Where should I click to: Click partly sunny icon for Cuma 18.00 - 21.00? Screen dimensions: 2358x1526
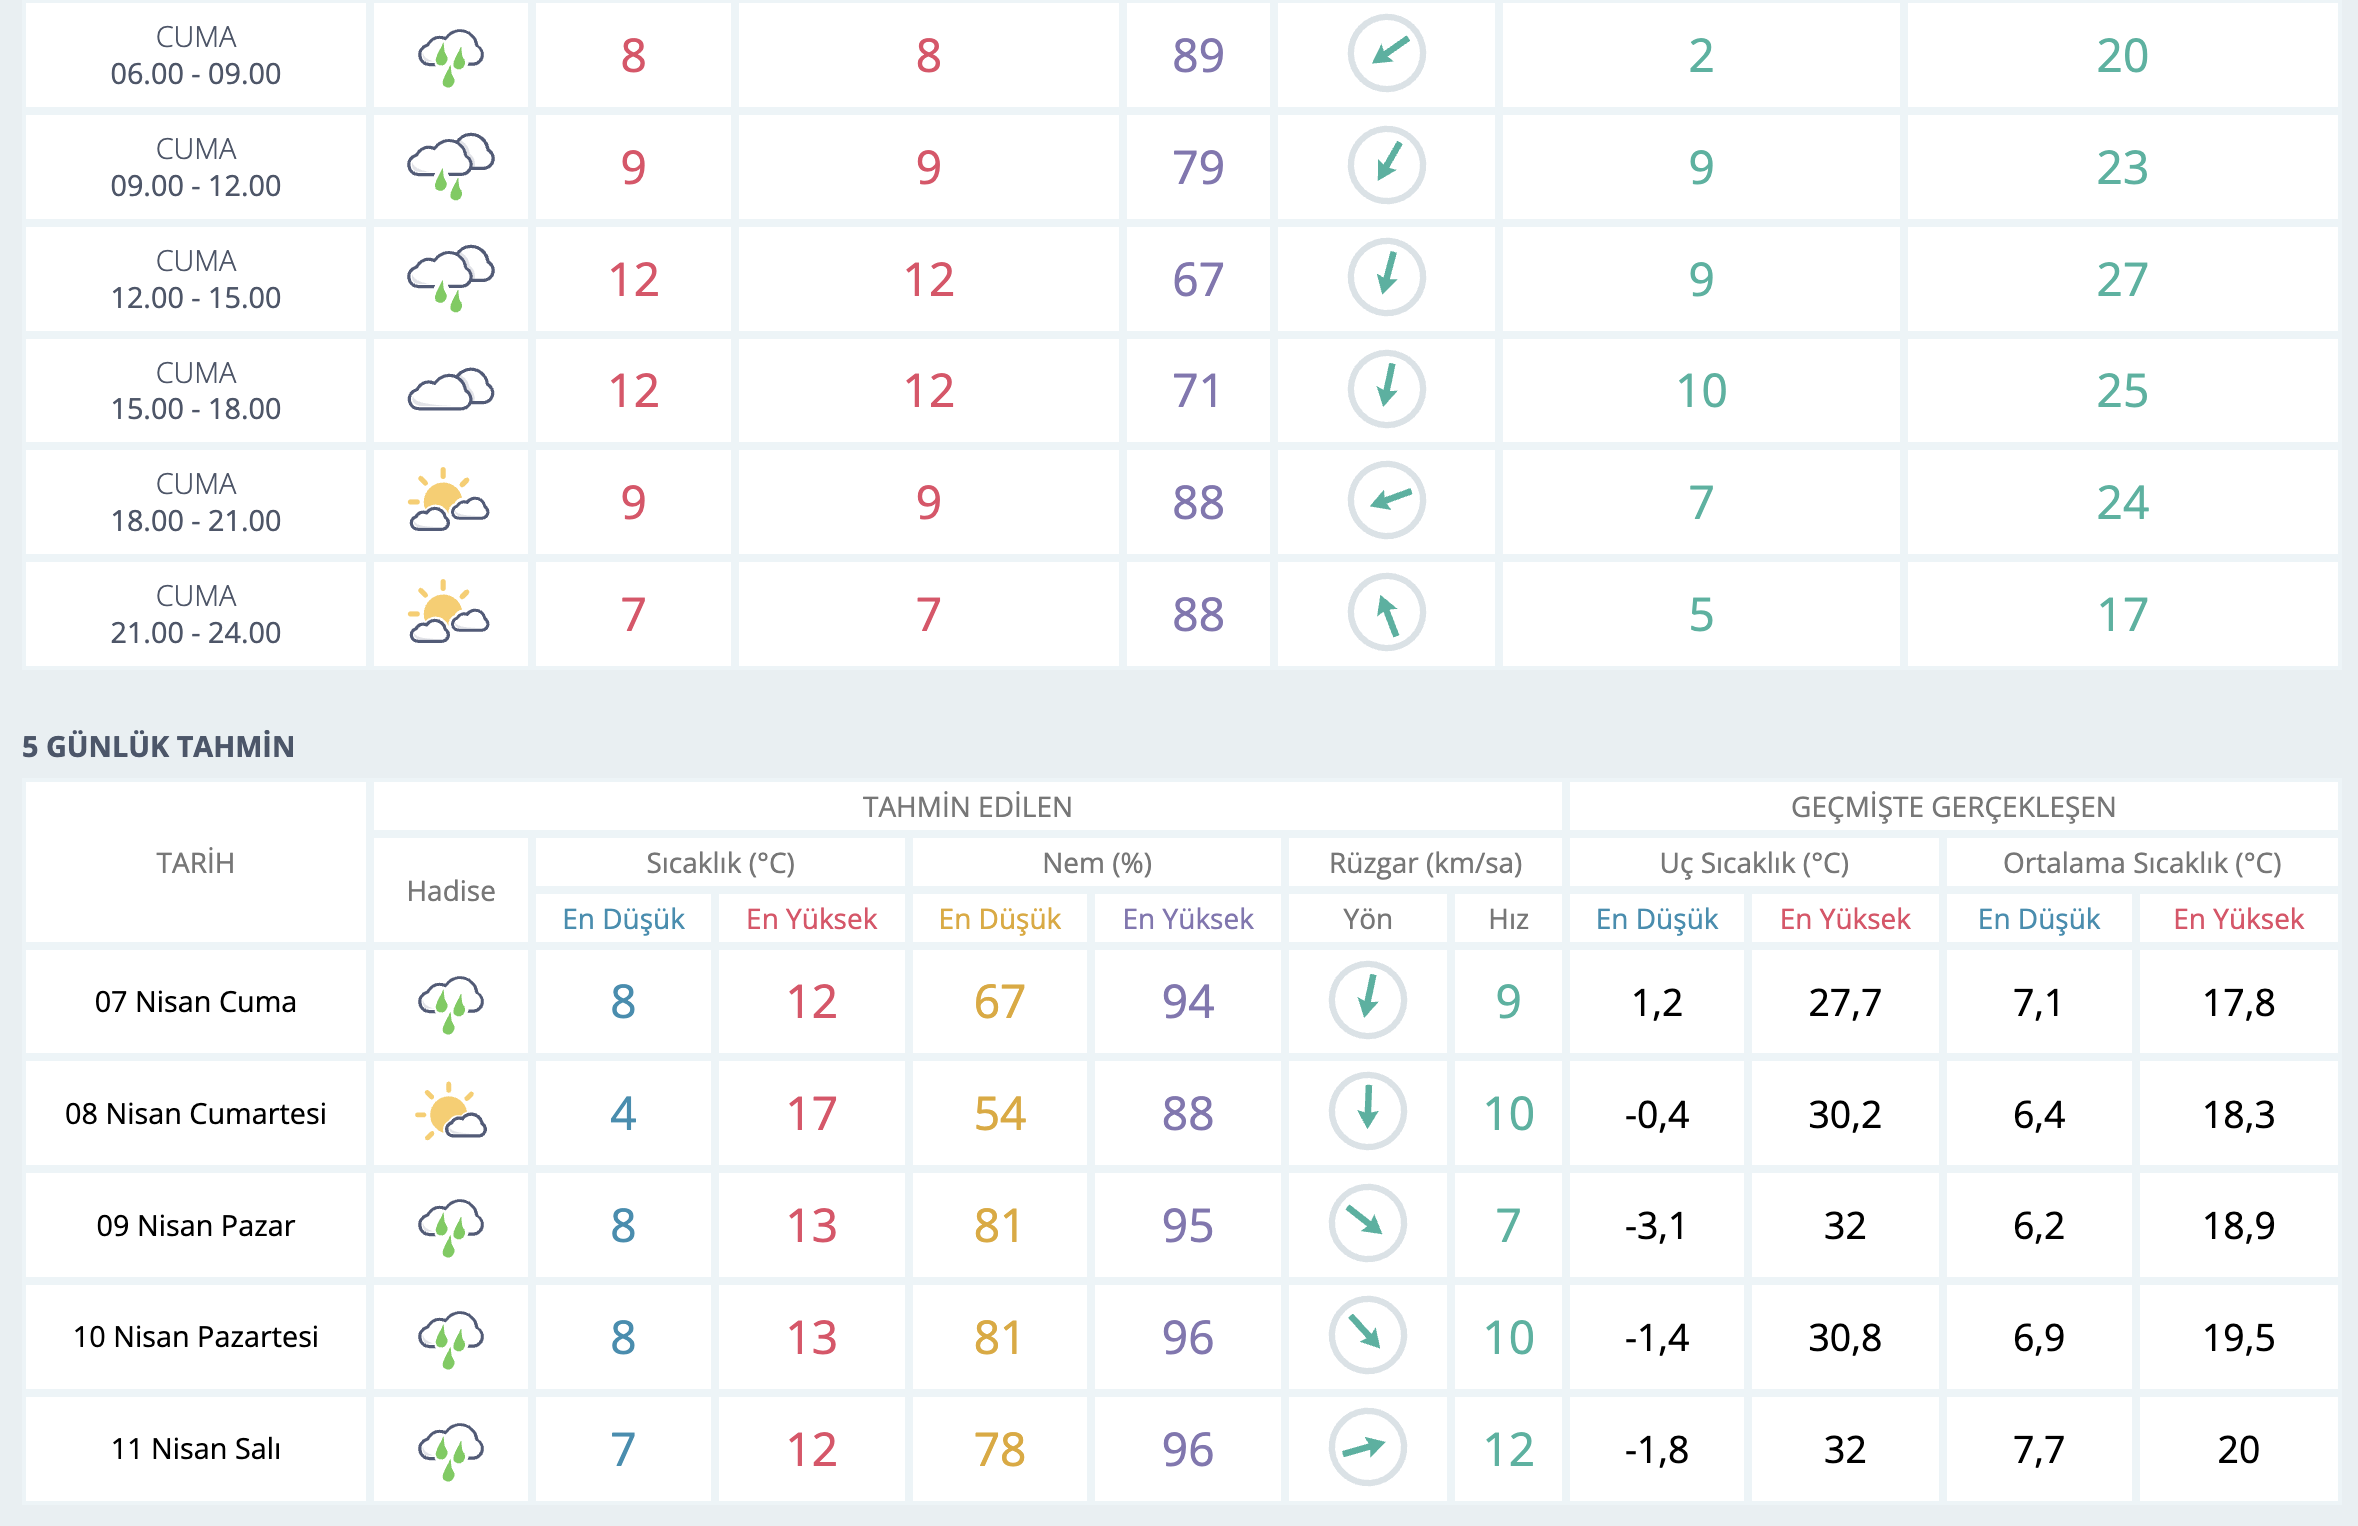coord(449,501)
